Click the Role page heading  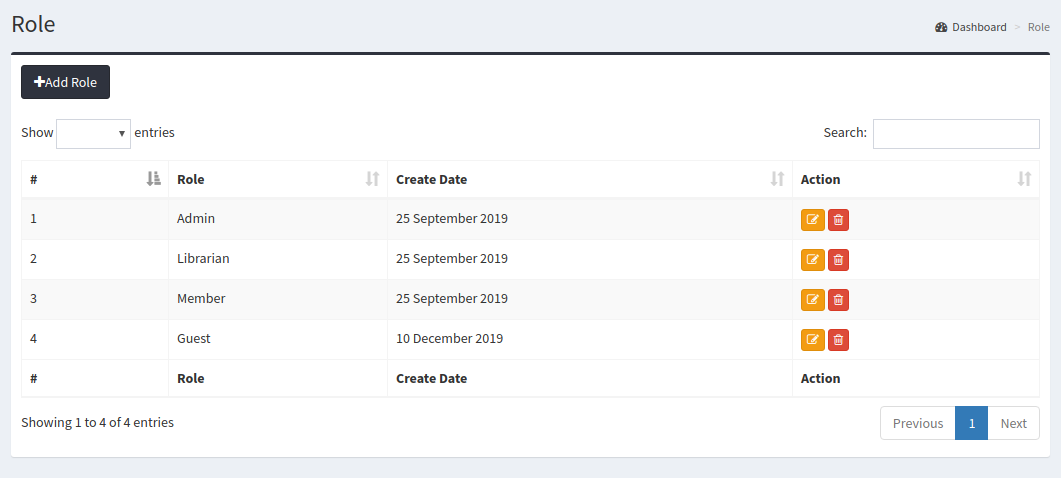(33, 24)
